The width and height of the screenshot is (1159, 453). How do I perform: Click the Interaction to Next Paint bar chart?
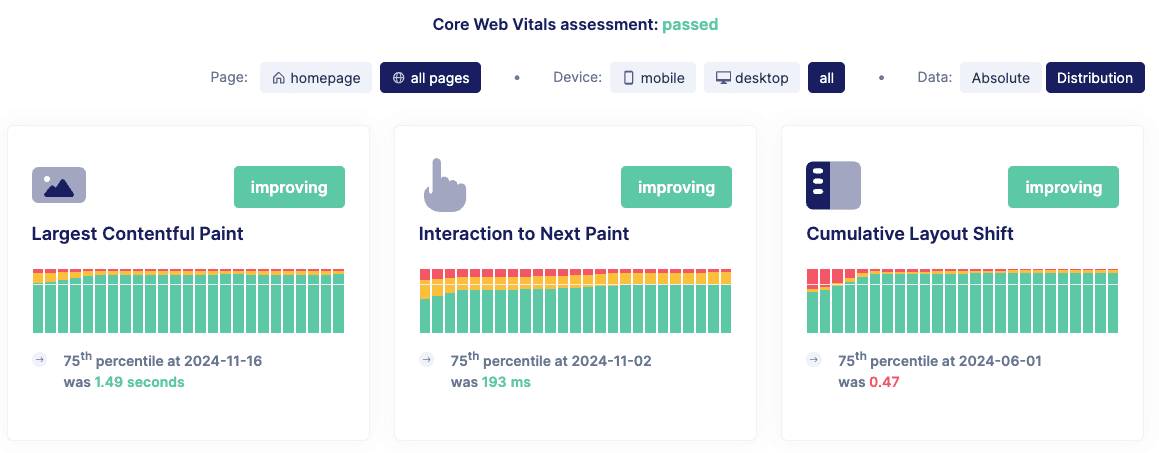[575, 301]
